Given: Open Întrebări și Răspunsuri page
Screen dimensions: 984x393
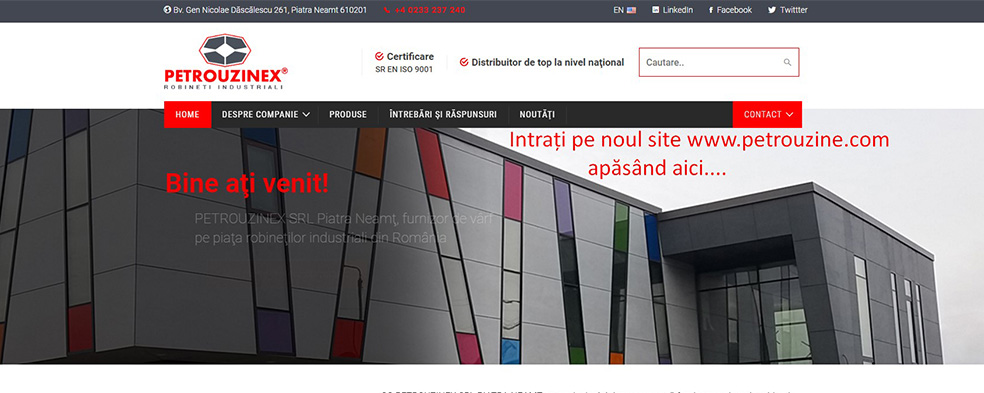Looking at the screenshot, I should pyautogui.click(x=443, y=114).
